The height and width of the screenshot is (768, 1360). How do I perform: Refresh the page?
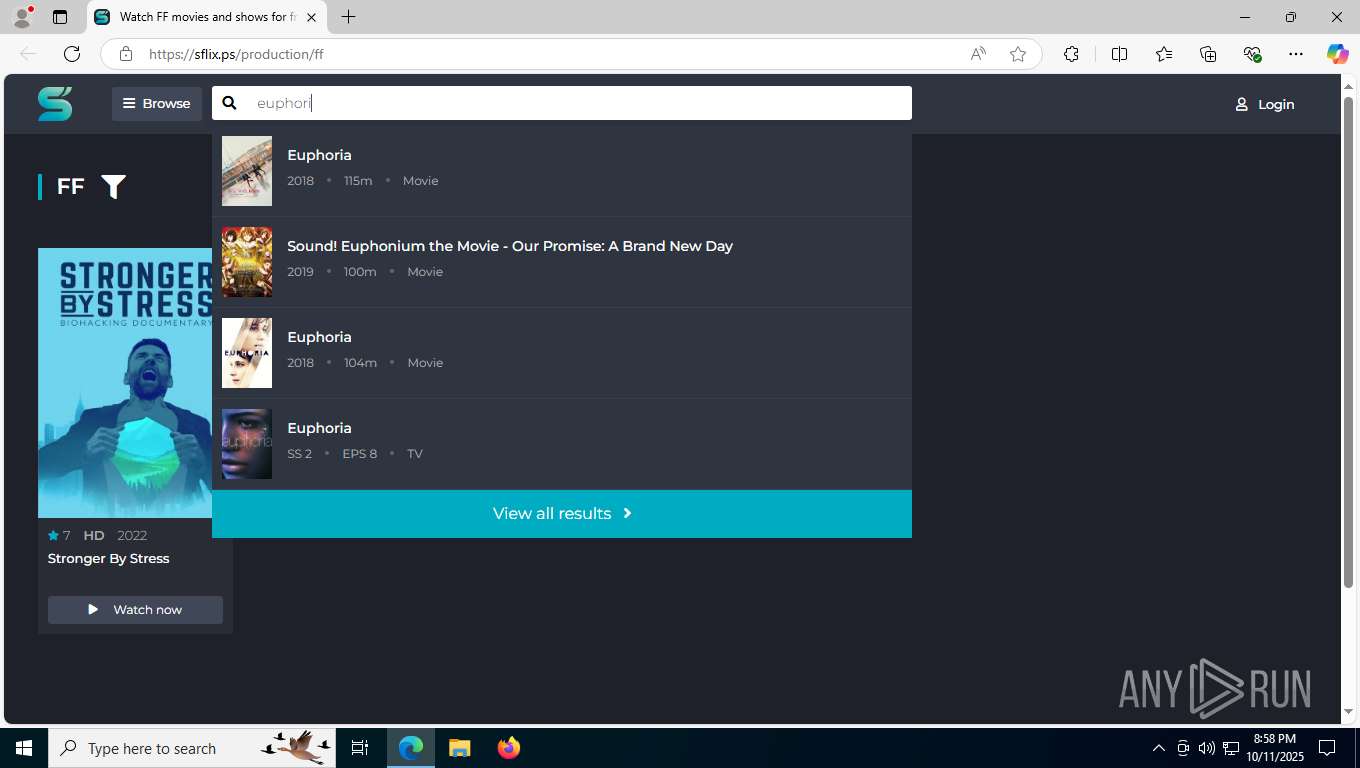(72, 54)
